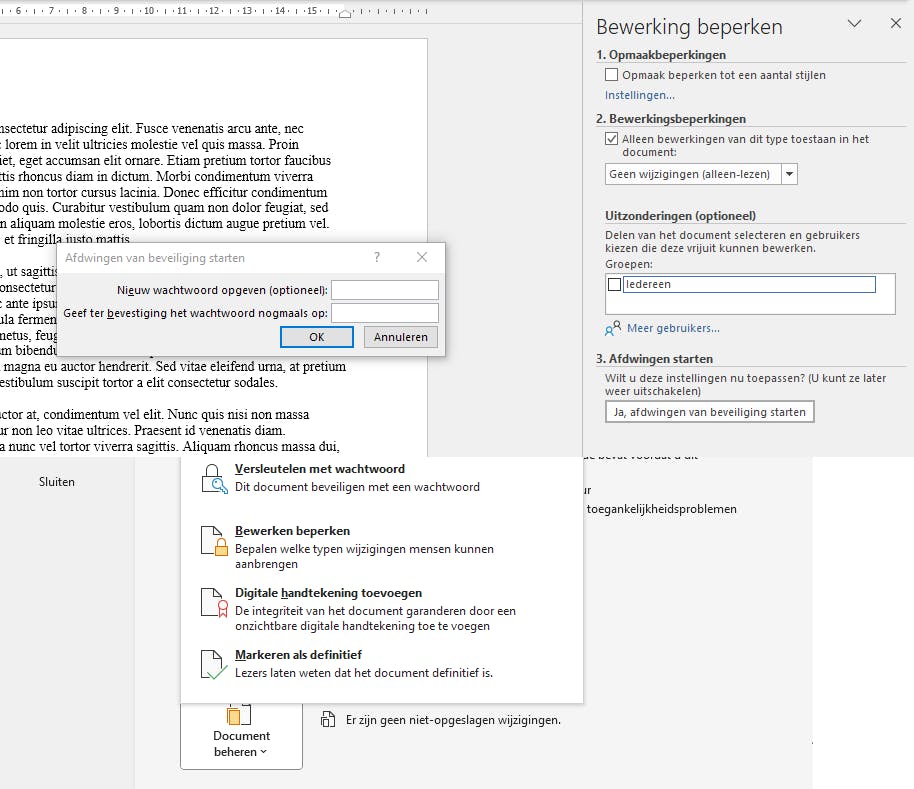914x789 pixels.
Task: Click the help question mark in dialog
Action: click(377, 257)
